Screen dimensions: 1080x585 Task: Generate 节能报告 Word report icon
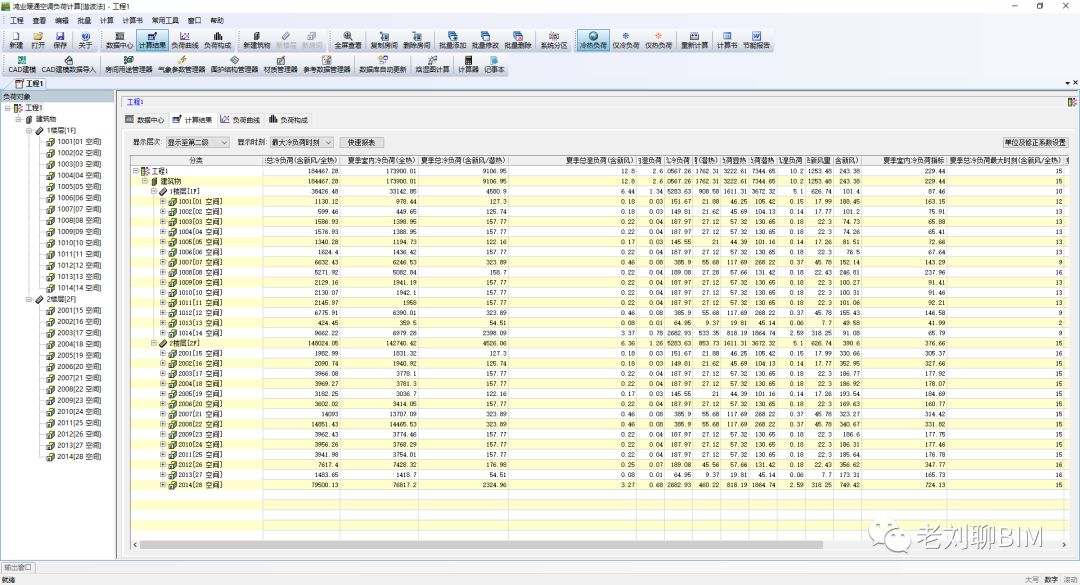coord(756,40)
